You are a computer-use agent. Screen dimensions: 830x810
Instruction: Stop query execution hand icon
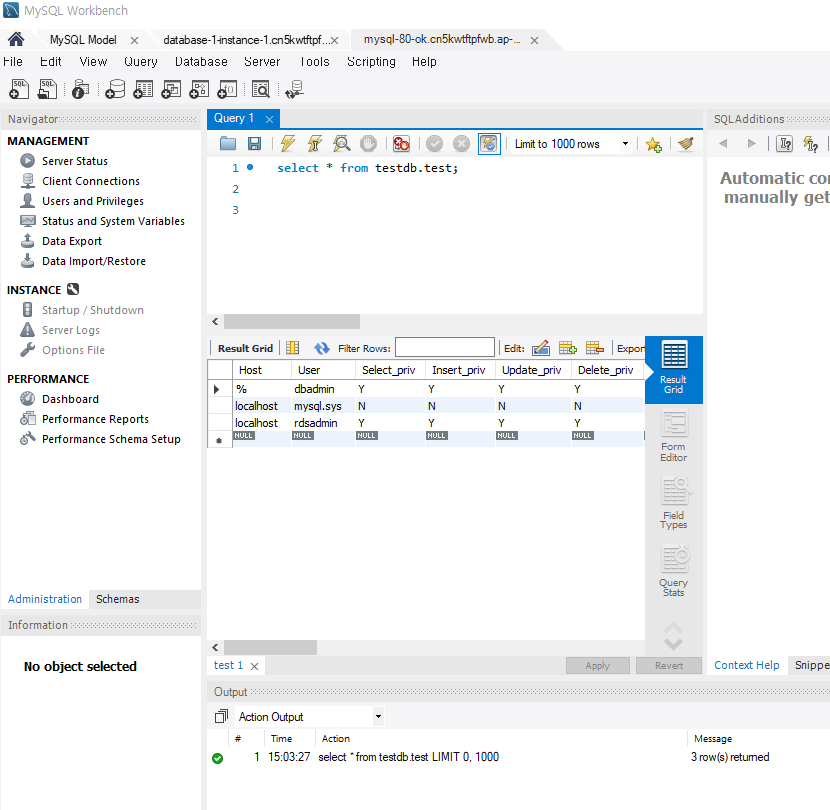tap(368, 143)
